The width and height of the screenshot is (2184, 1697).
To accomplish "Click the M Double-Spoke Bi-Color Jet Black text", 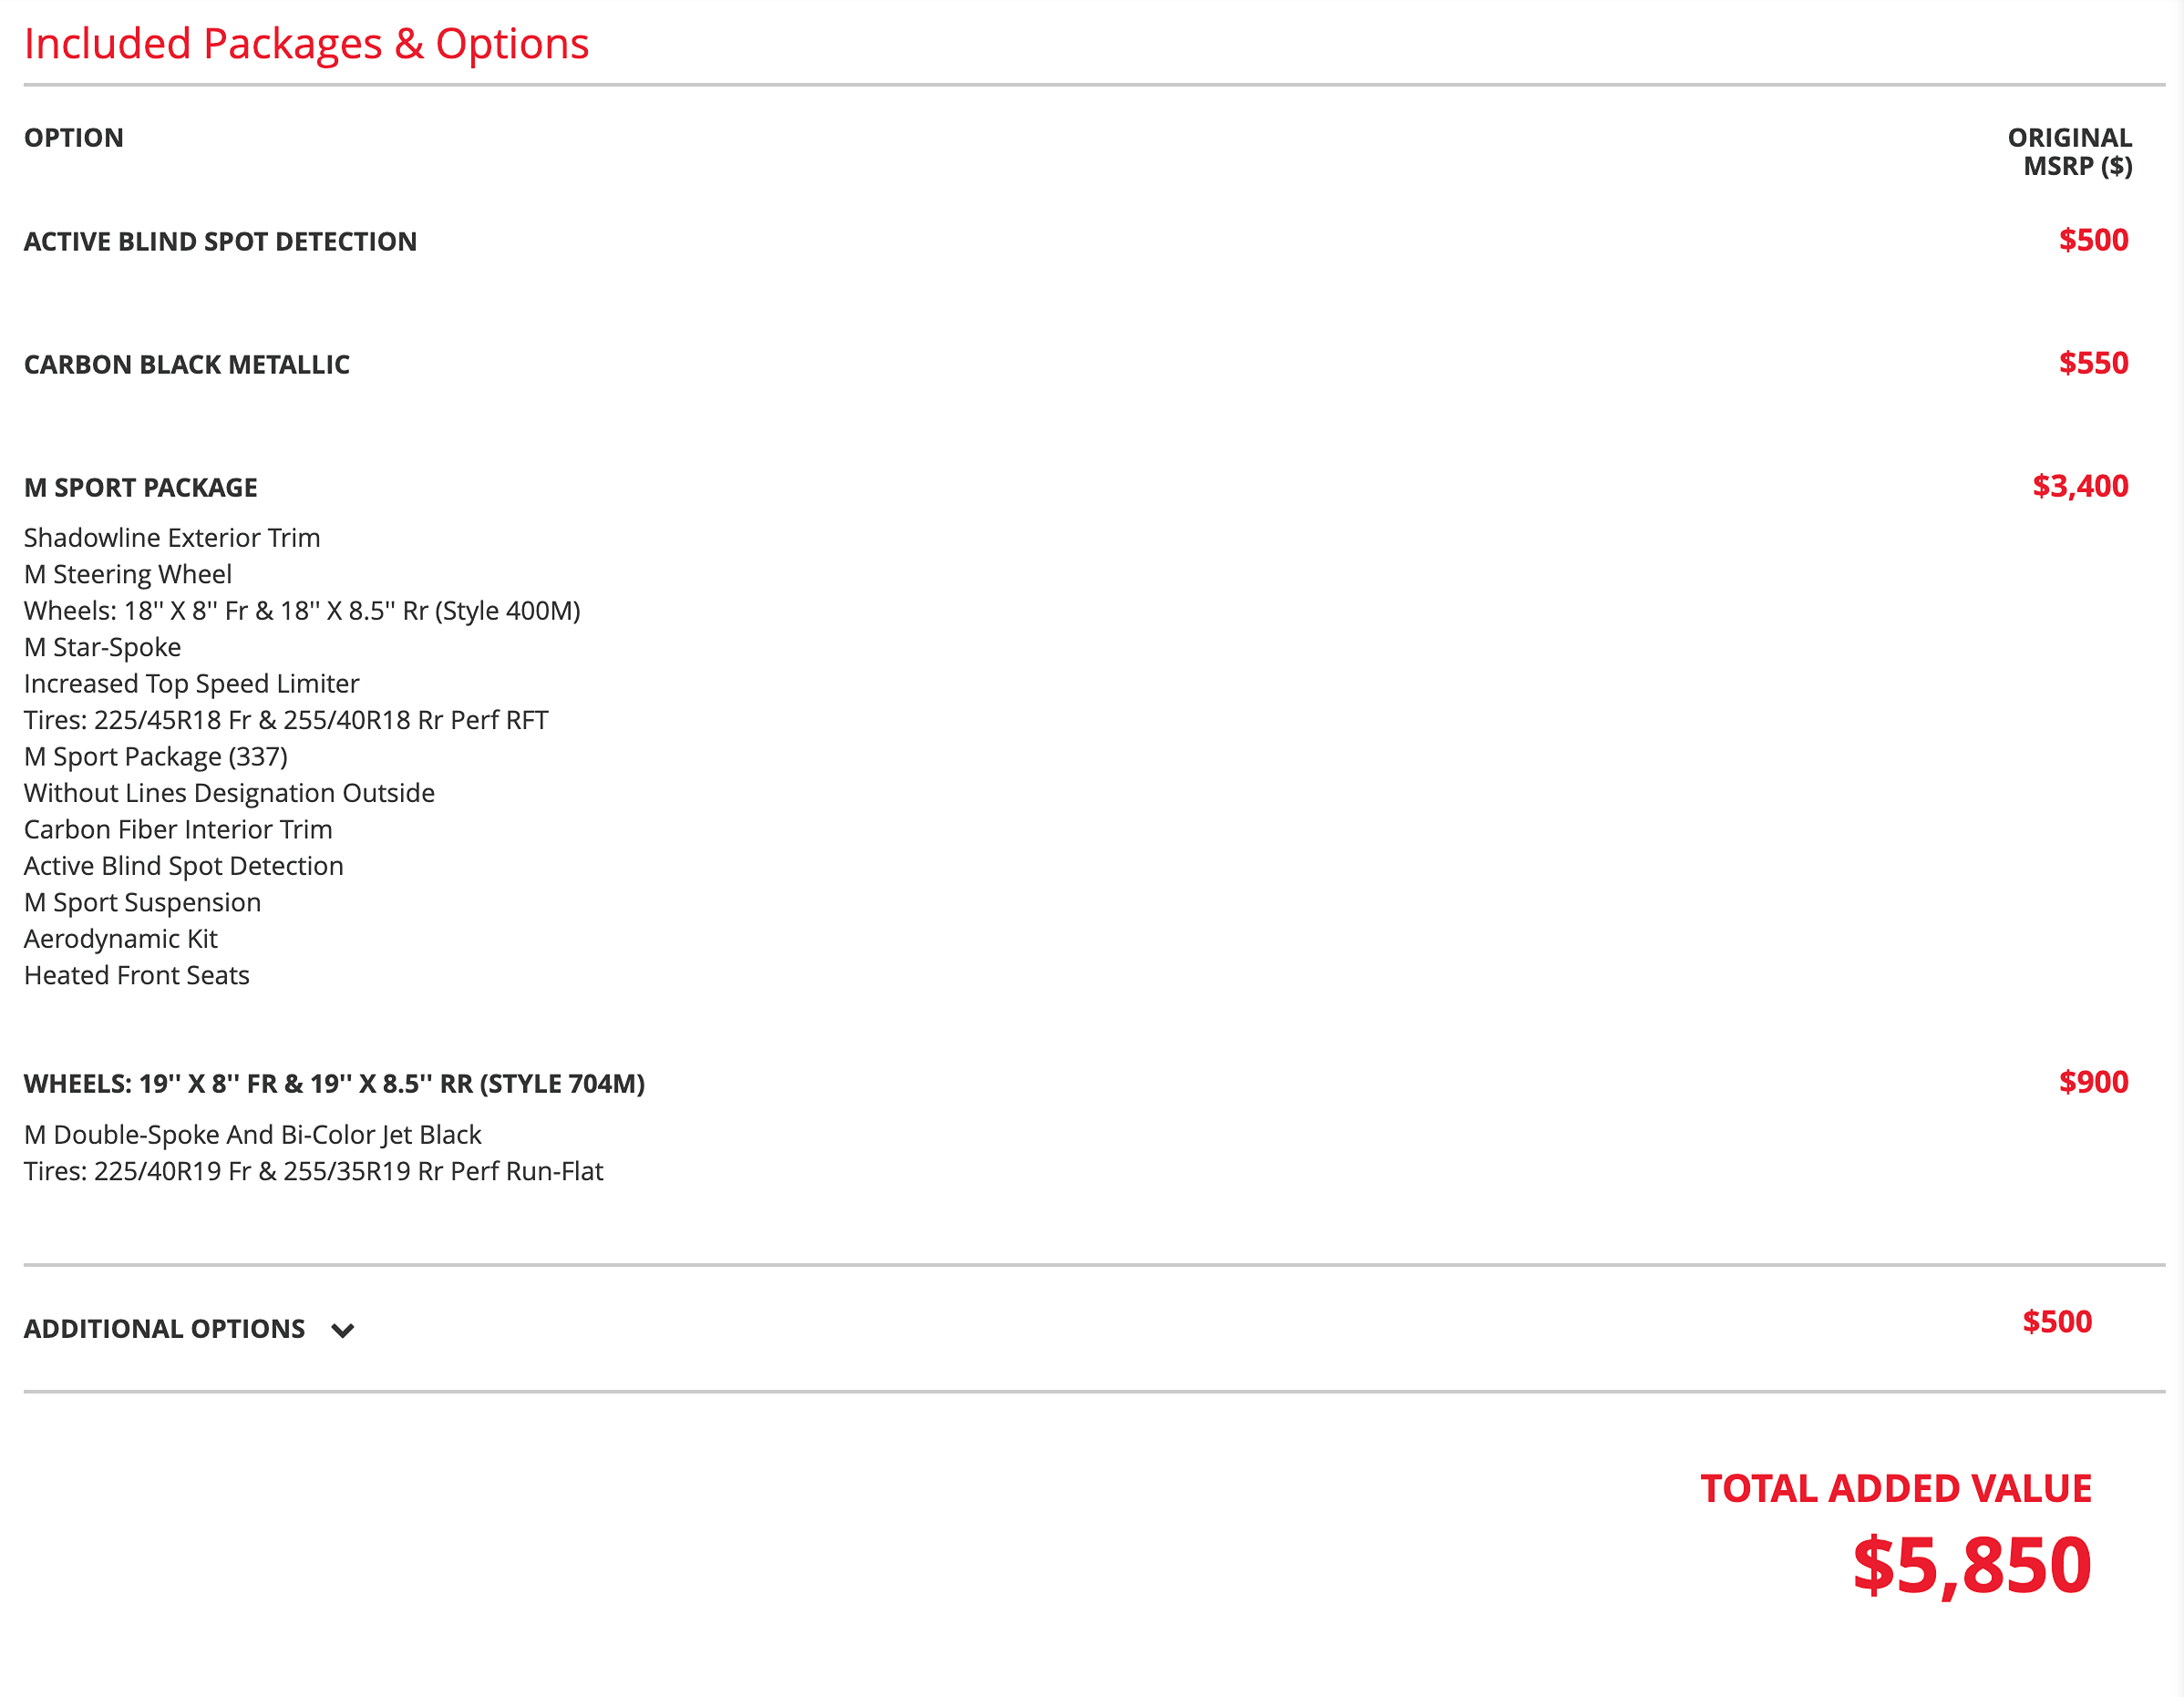I will (253, 1135).
